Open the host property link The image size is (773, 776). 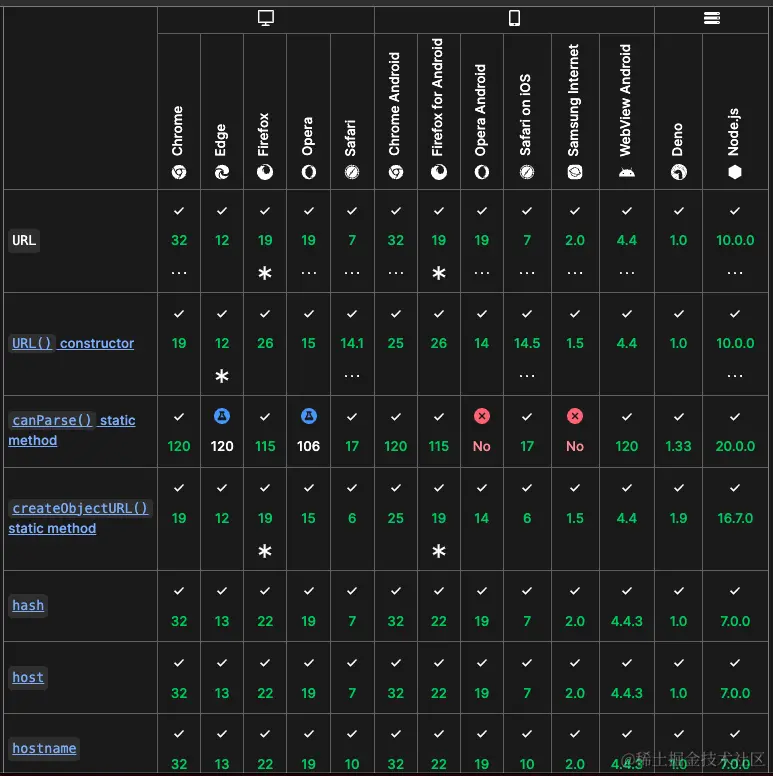coord(28,677)
